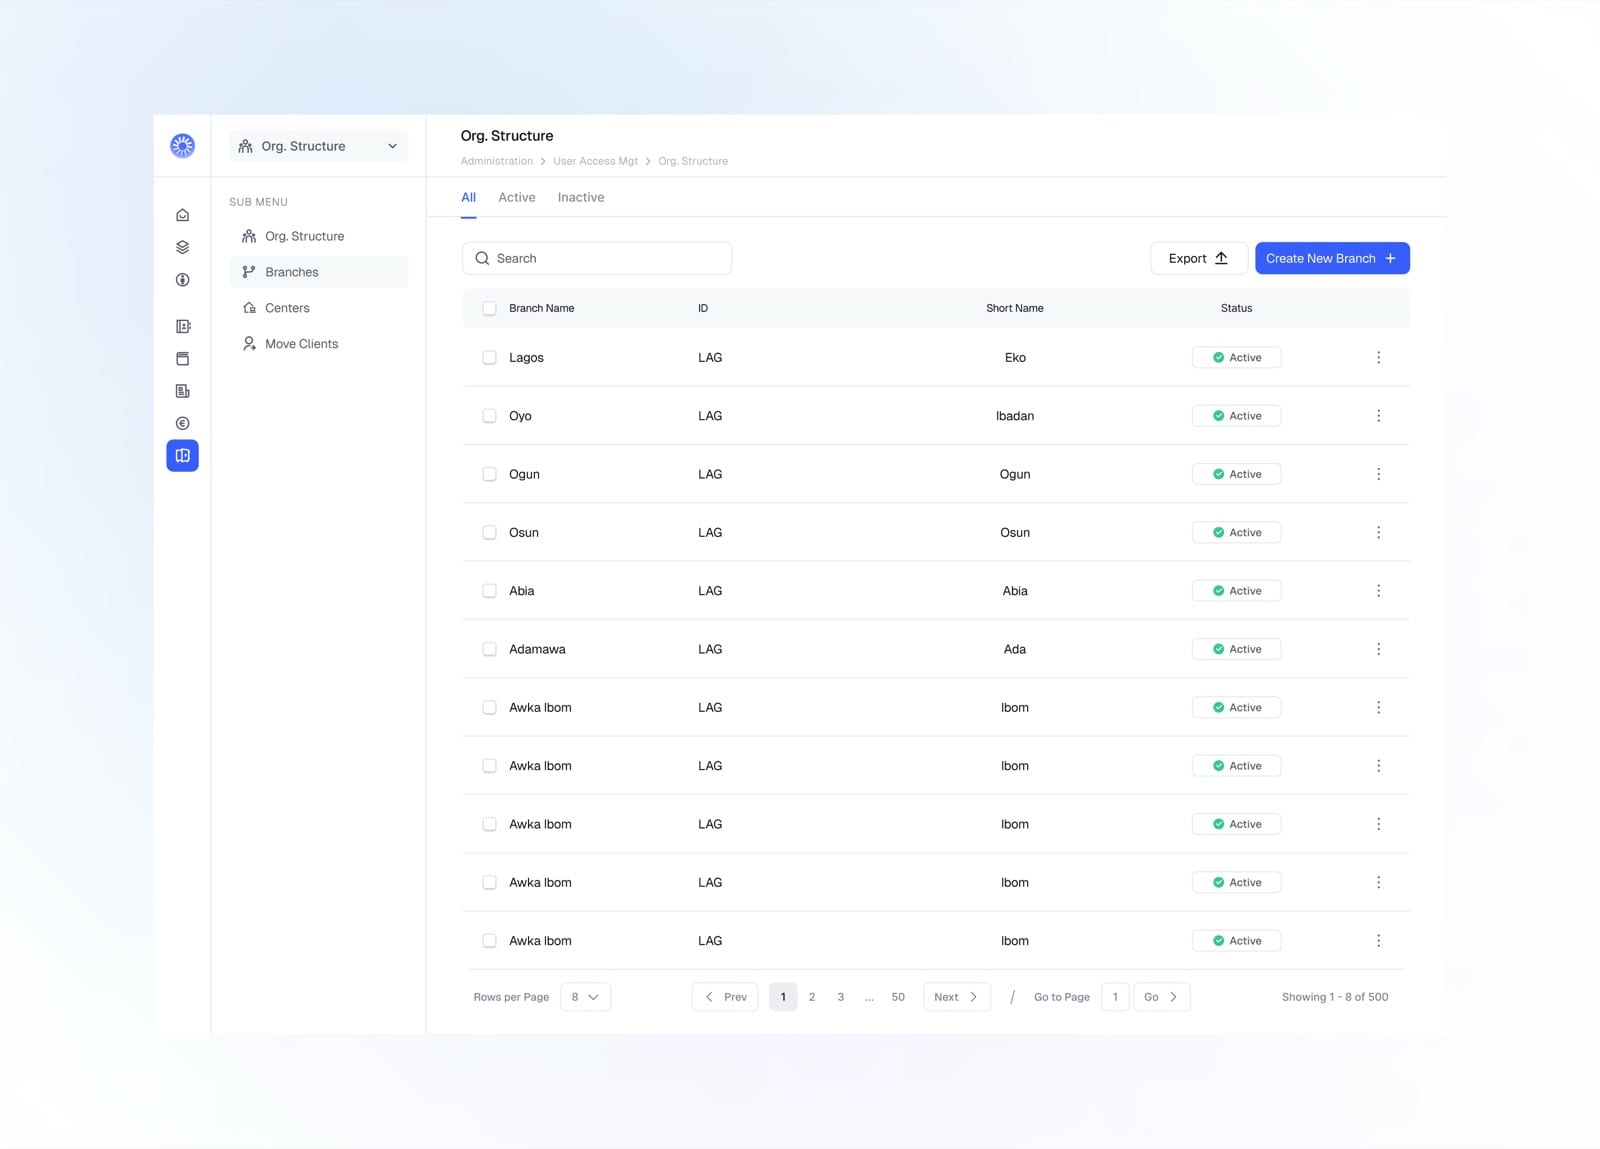This screenshot has height=1149, width=1600.
Task: Open the home icon in the sidebar
Action: click(x=182, y=215)
